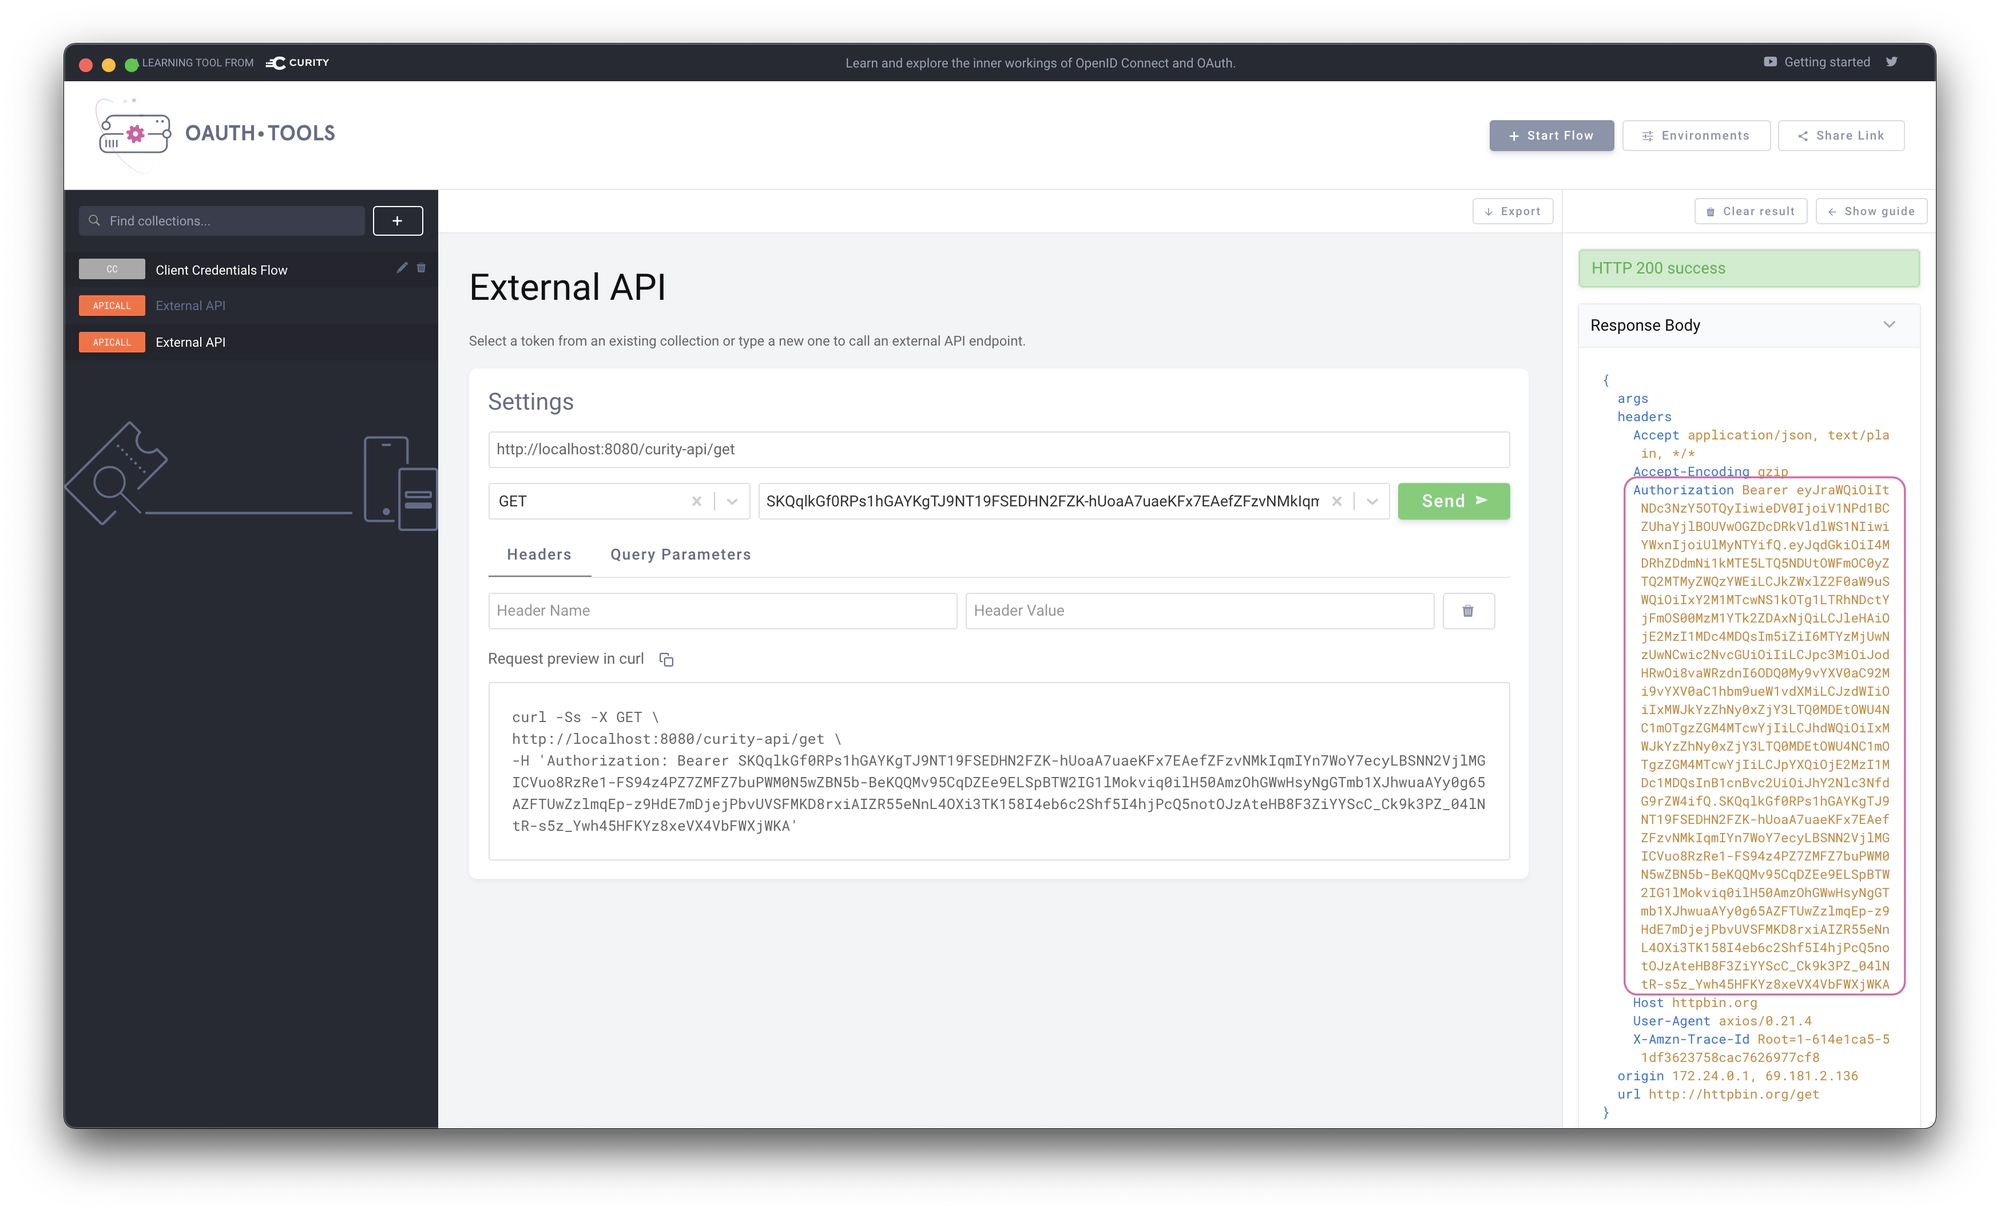Screen dimensions: 2000x1213
Task: Expand the Response Body section
Action: click(x=1894, y=324)
